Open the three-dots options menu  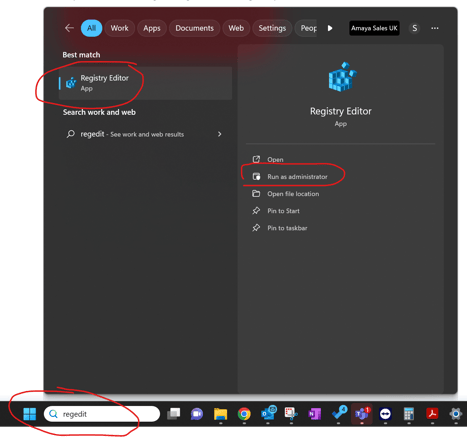pos(435,28)
